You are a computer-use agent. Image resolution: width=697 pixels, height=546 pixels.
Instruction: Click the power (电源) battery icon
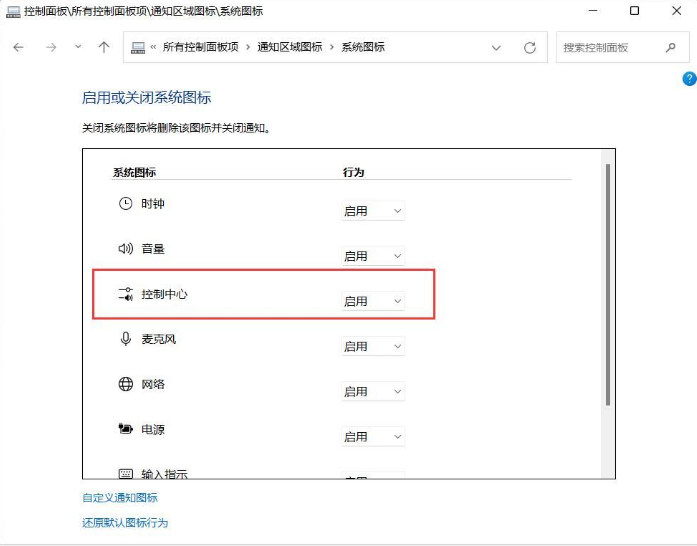tap(125, 429)
